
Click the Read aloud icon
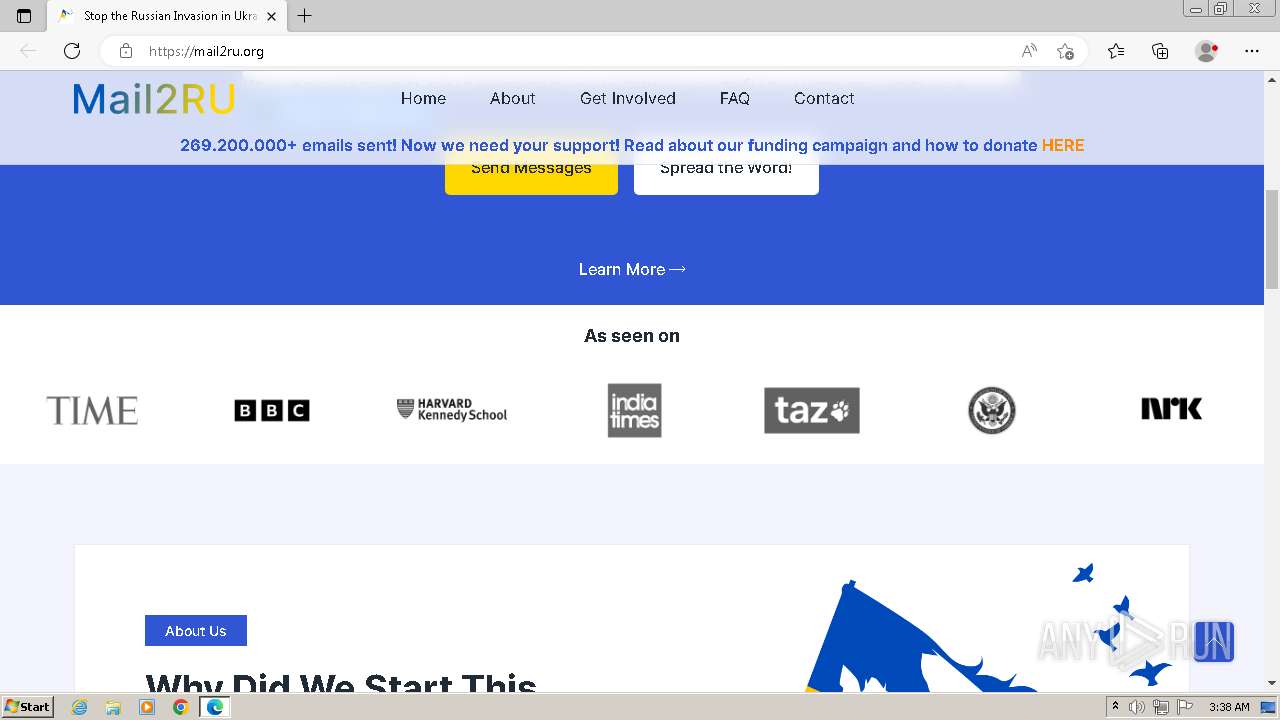click(1029, 51)
